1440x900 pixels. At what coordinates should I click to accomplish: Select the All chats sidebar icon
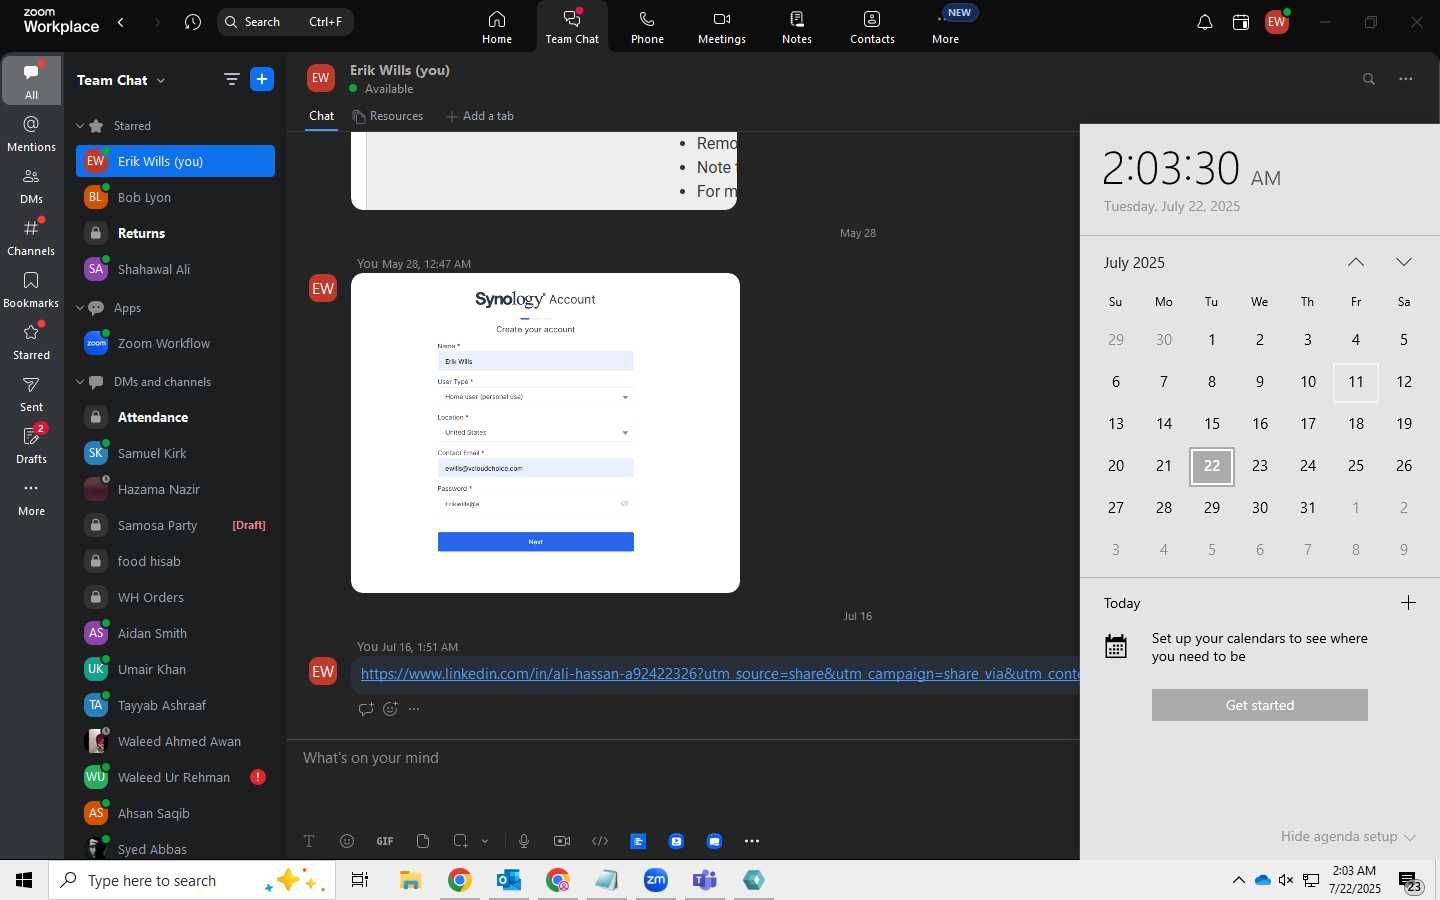click(32, 80)
